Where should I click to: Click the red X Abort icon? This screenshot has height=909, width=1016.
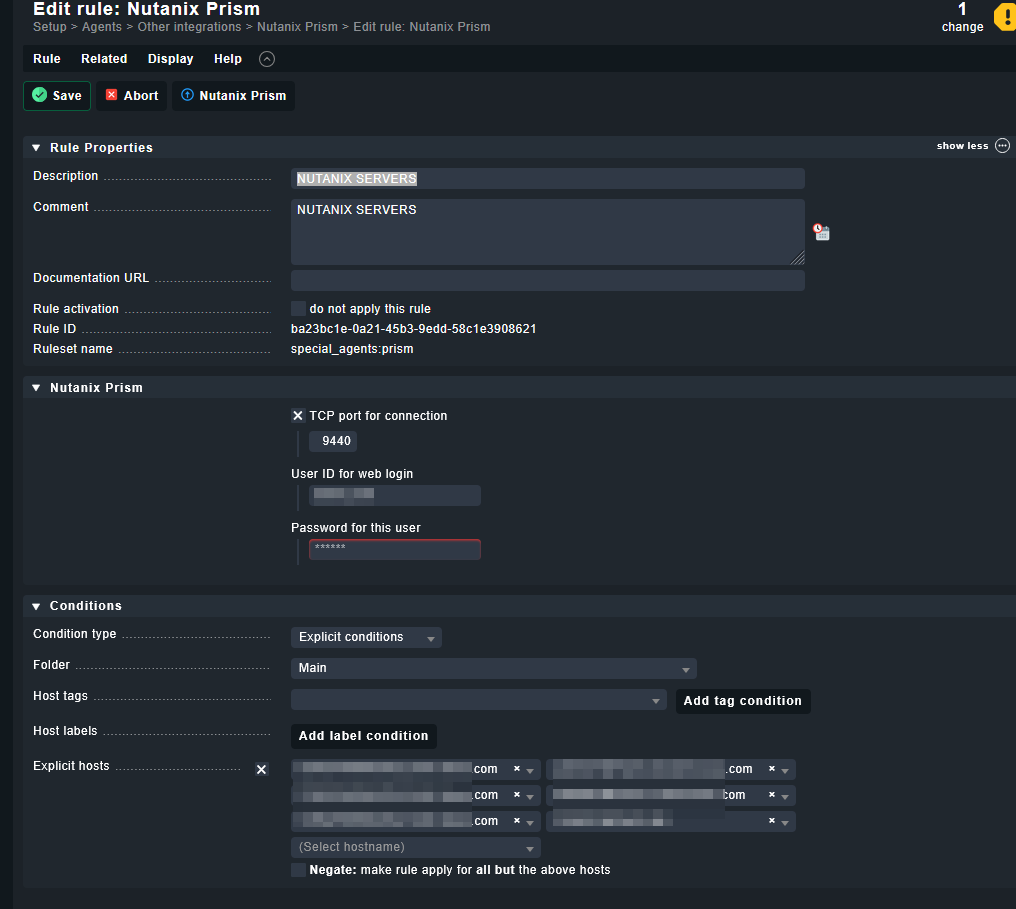coord(112,95)
